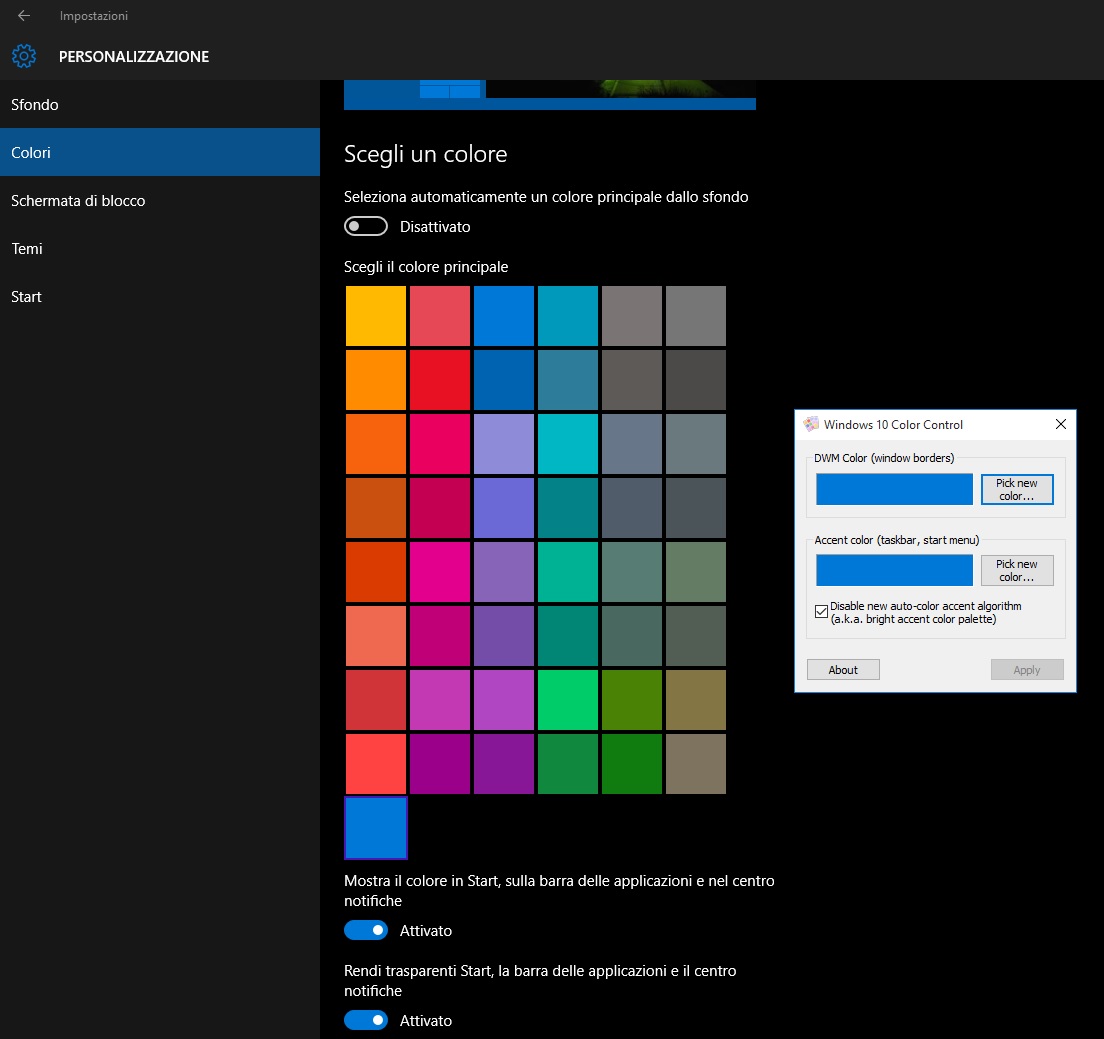Pick the bright green accent color swatch
This screenshot has height=1039, width=1104.
[567, 700]
